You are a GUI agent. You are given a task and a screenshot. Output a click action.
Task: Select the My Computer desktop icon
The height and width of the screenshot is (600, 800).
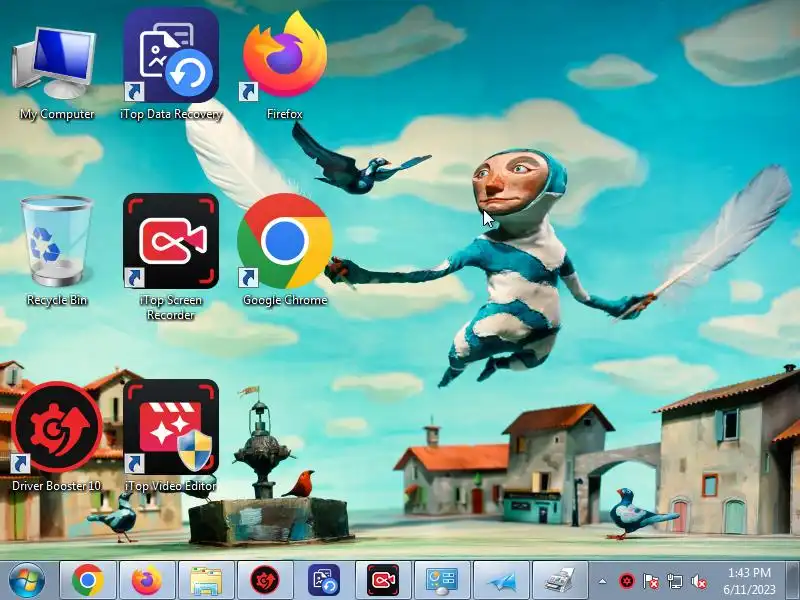coord(56,65)
